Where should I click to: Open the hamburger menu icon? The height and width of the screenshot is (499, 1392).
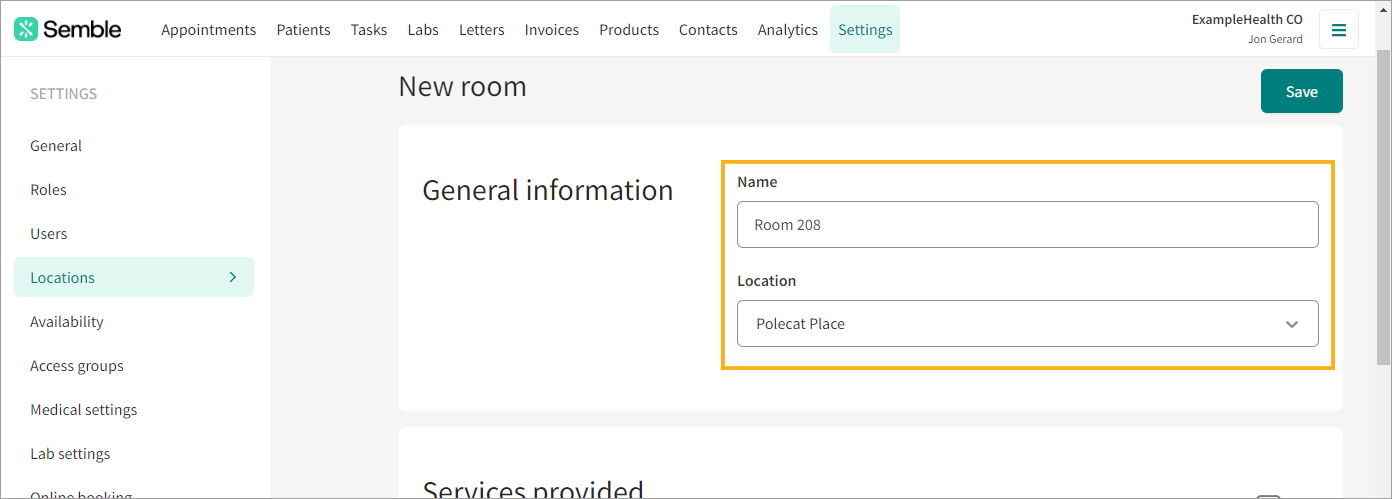click(x=1339, y=29)
